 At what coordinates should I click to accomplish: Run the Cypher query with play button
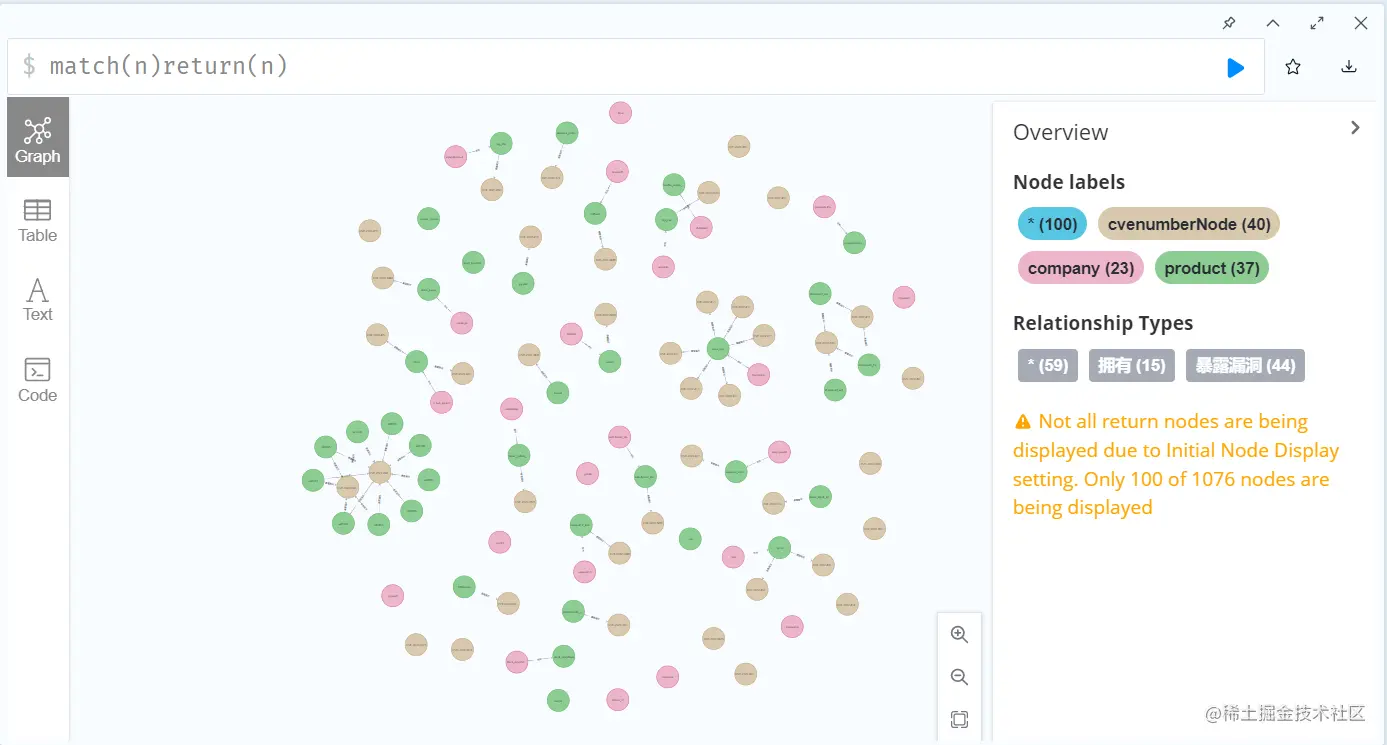point(1235,67)
